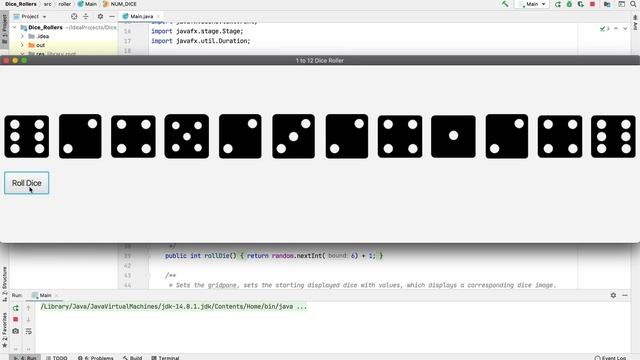Select the Dice_Rollers project node
The image size is (640, 360).
coord(45,27)
